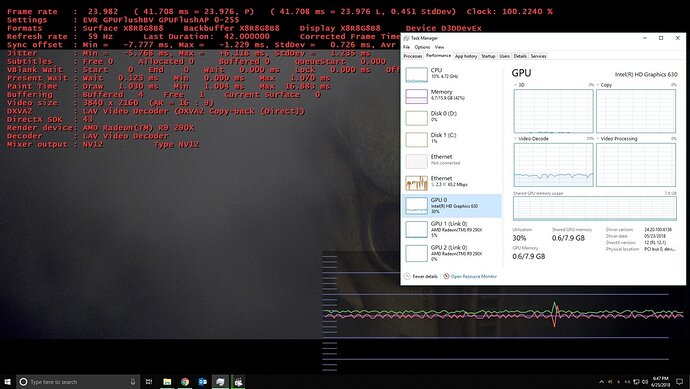Click the 'Type here to search' box
This screenshot has height=389, width=690.
[x=78, y=382]
